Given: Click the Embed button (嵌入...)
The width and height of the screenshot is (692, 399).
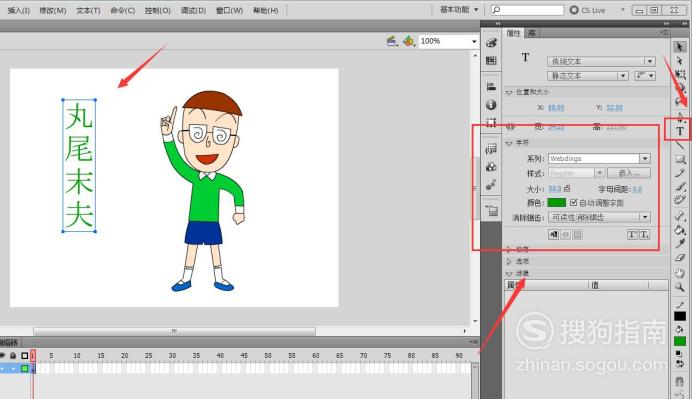Looking at the screenshot, I should click(628, 173).
